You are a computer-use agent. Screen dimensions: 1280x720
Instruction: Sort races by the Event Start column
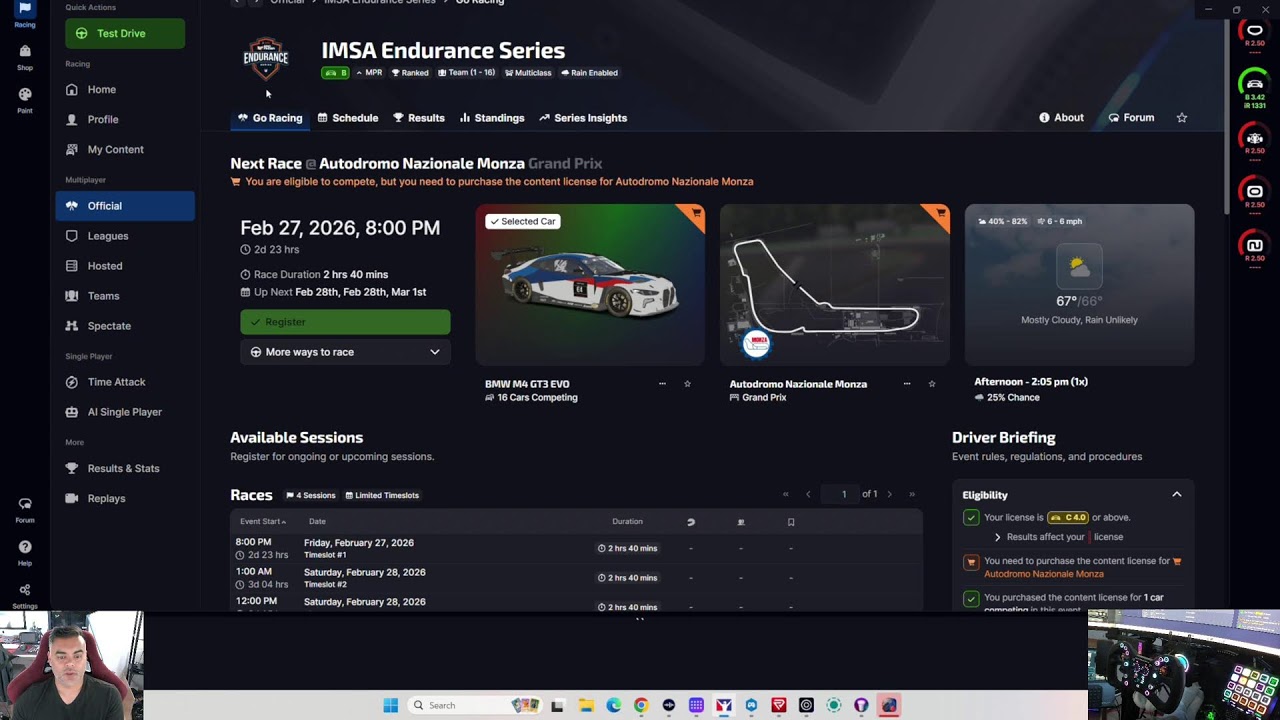pyautogui.click(x=263, y=521)
